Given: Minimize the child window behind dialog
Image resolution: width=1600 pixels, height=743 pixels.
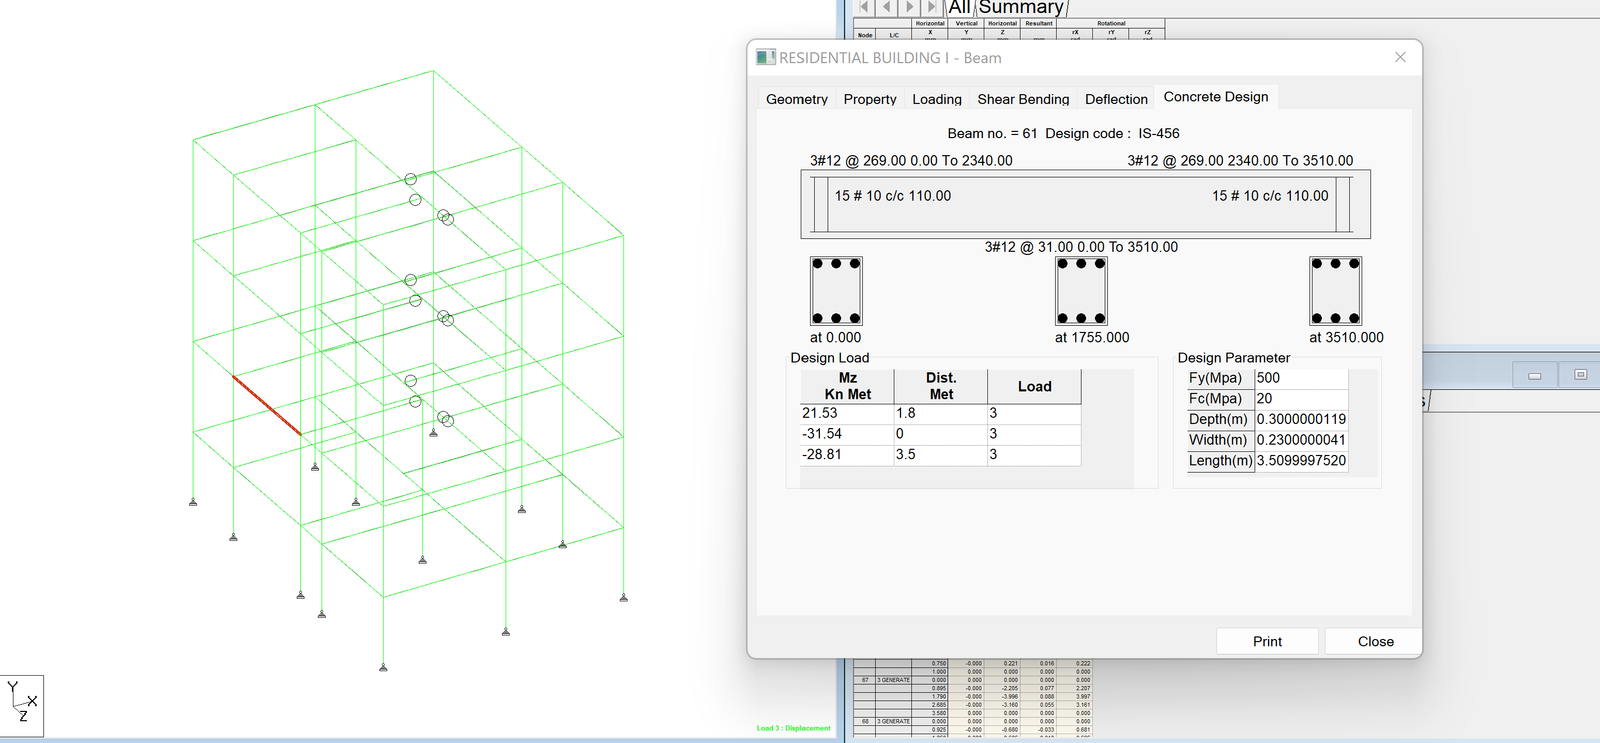Looking at the screenshot, I should click(1534, 375).
